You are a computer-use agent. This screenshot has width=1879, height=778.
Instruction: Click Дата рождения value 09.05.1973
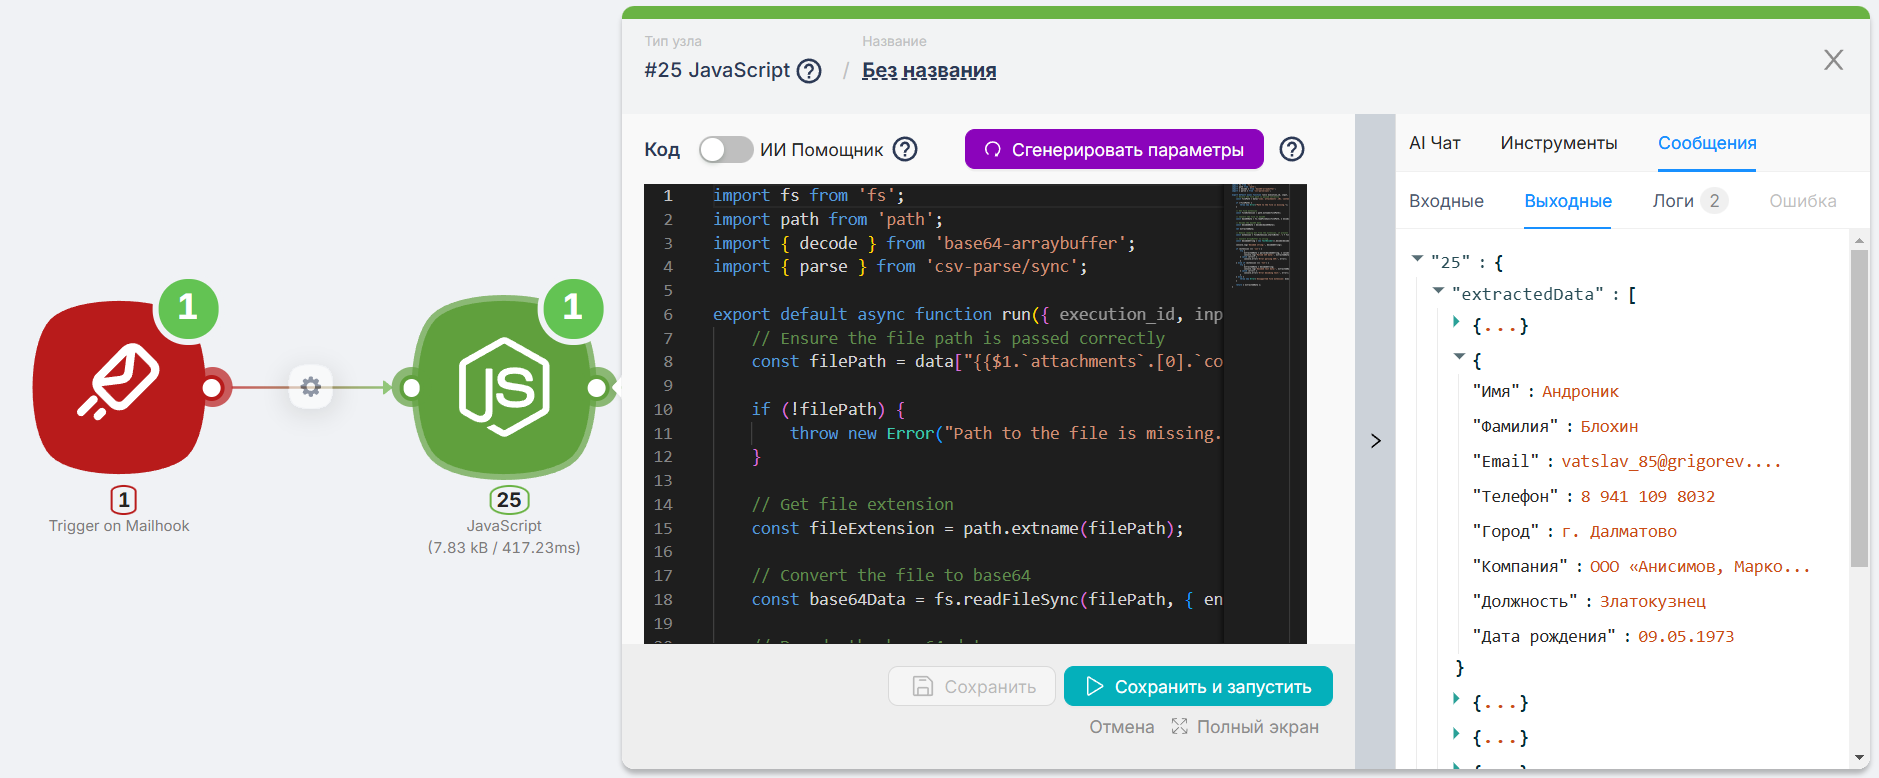tap(1685, 637)
